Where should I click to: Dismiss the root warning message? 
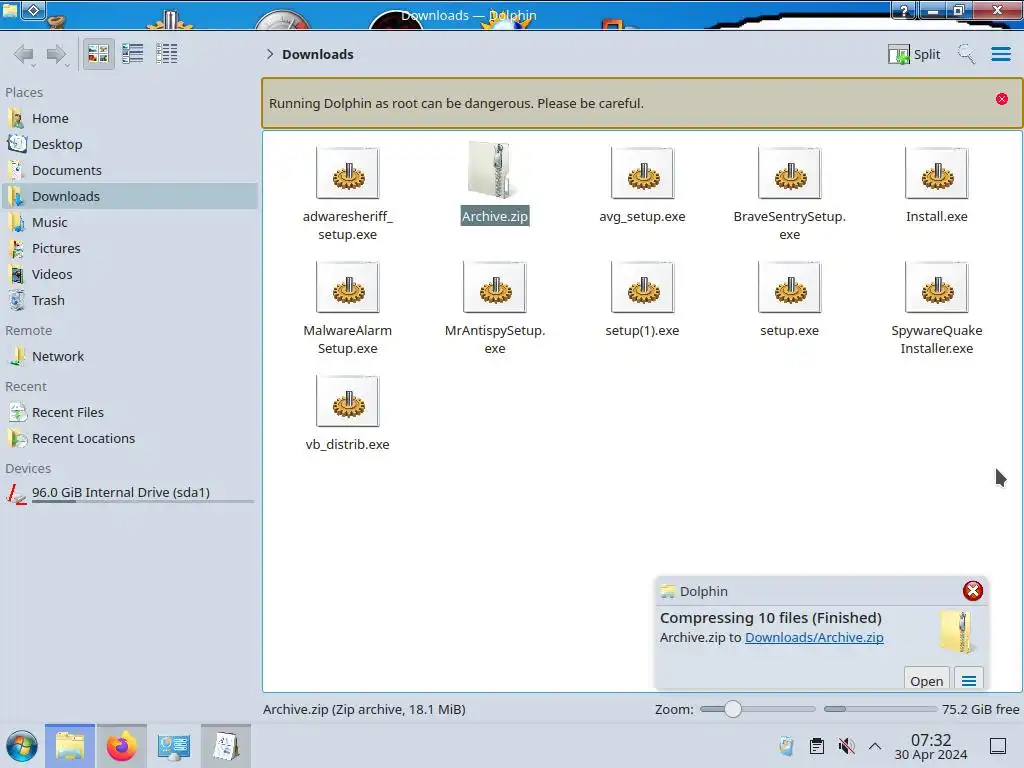pyautogui.click(x=1002, y=99)
